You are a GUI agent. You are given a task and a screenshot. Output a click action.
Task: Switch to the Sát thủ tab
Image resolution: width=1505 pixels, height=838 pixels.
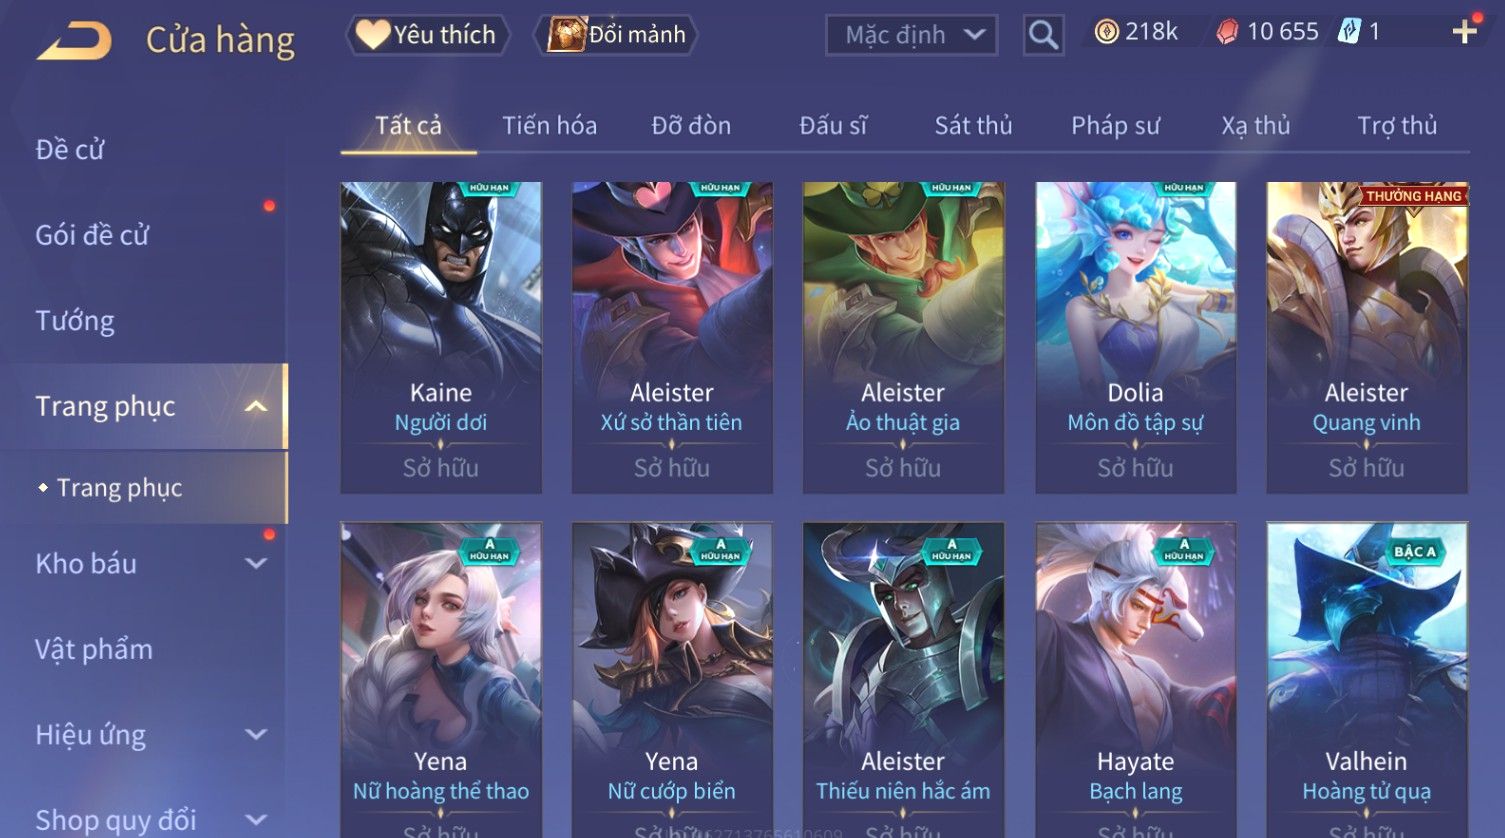[973, 126]
